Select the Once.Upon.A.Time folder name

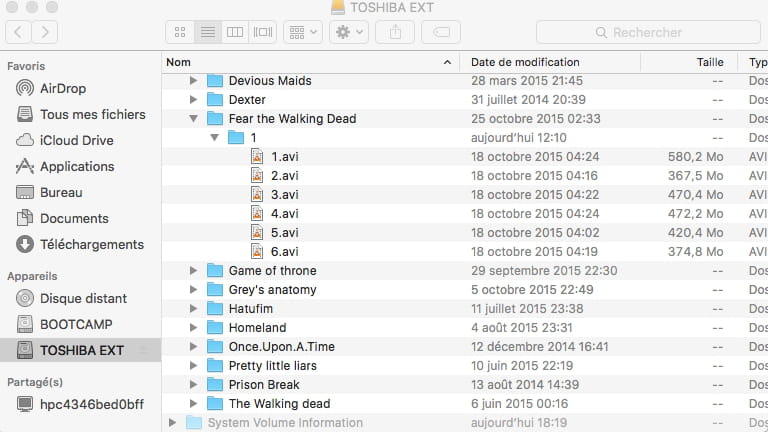(282, 346)
